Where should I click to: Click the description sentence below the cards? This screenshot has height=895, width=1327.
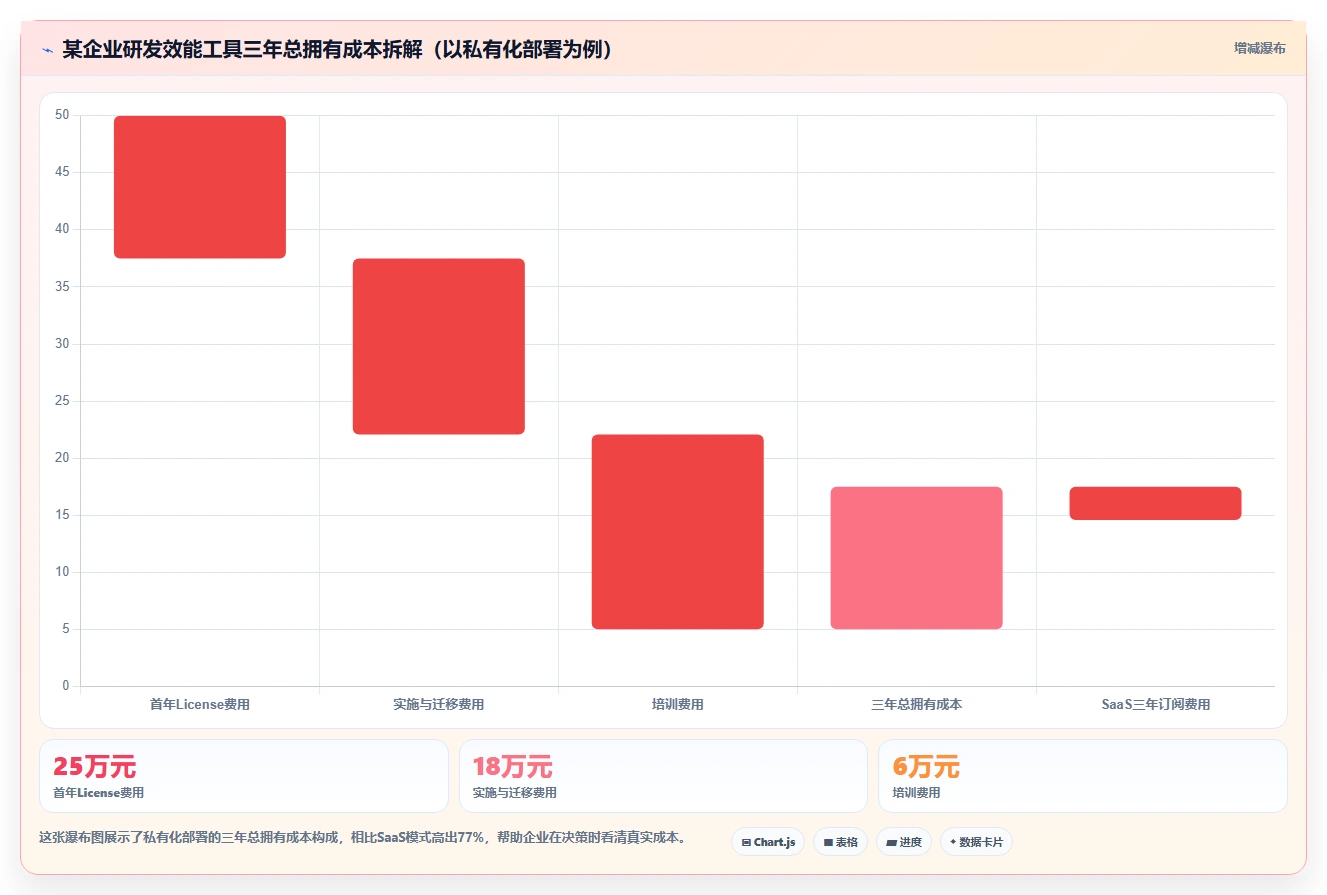pyautogui.click(x=365, y=838)
